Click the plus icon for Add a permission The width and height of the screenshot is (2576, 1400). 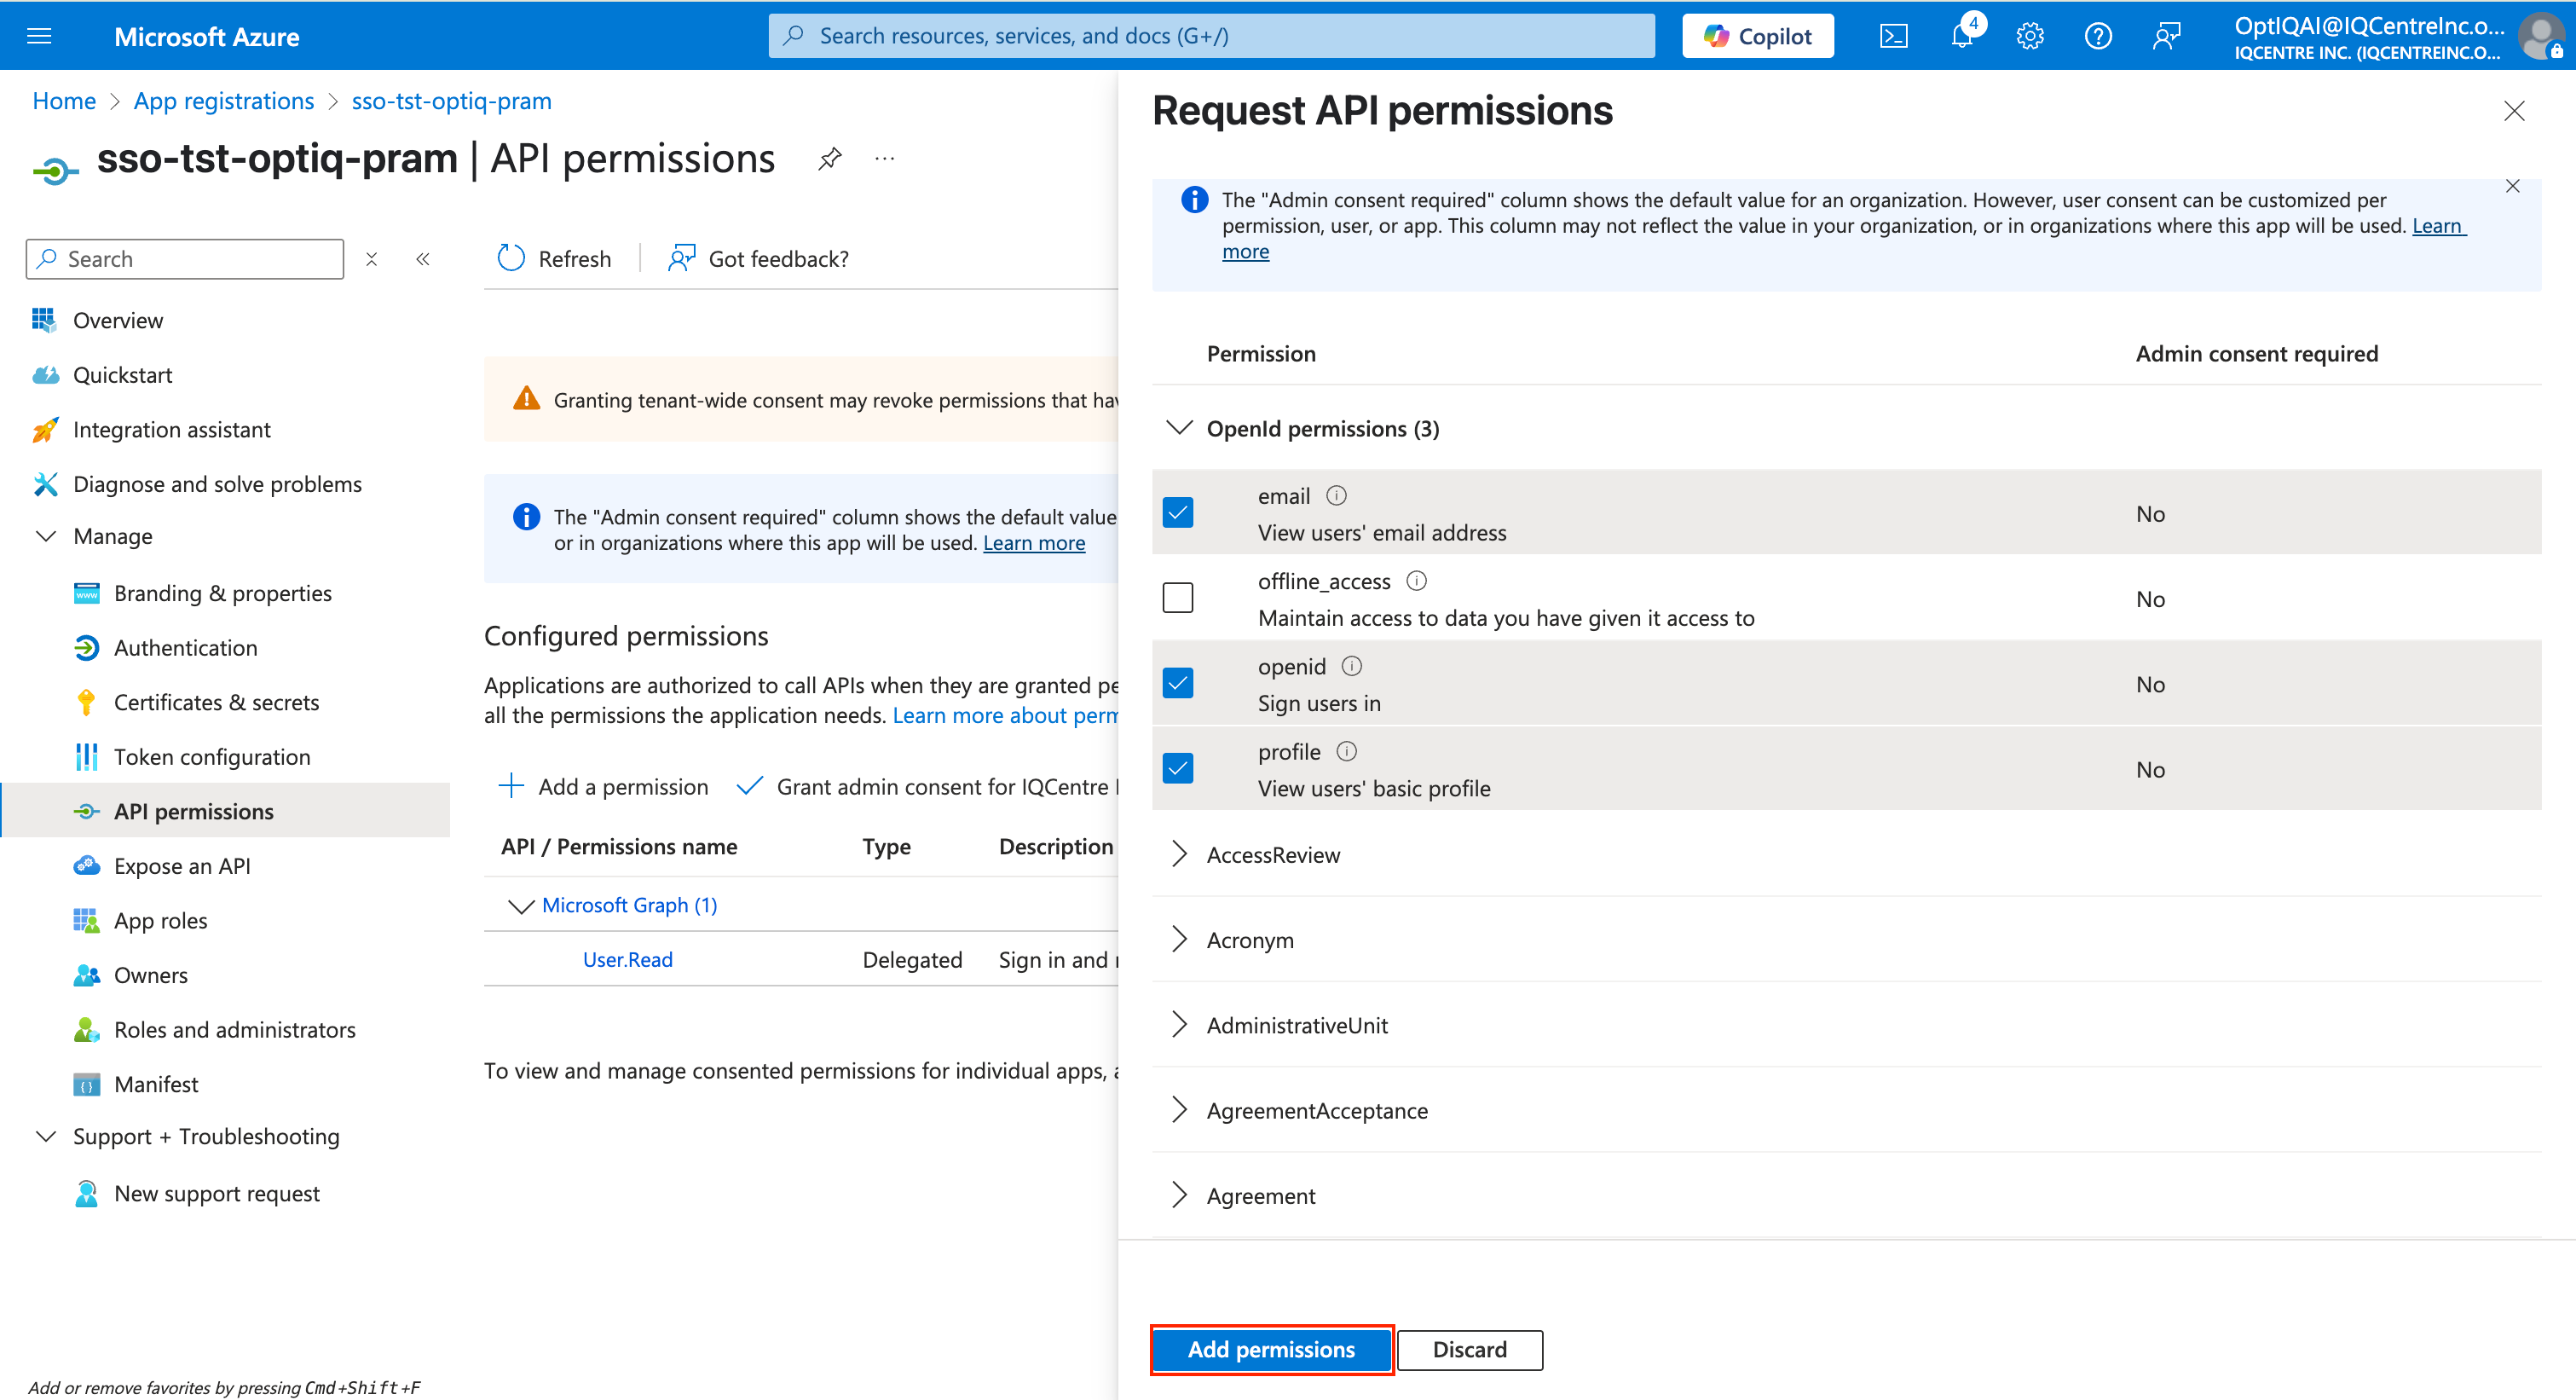(511, 786)
